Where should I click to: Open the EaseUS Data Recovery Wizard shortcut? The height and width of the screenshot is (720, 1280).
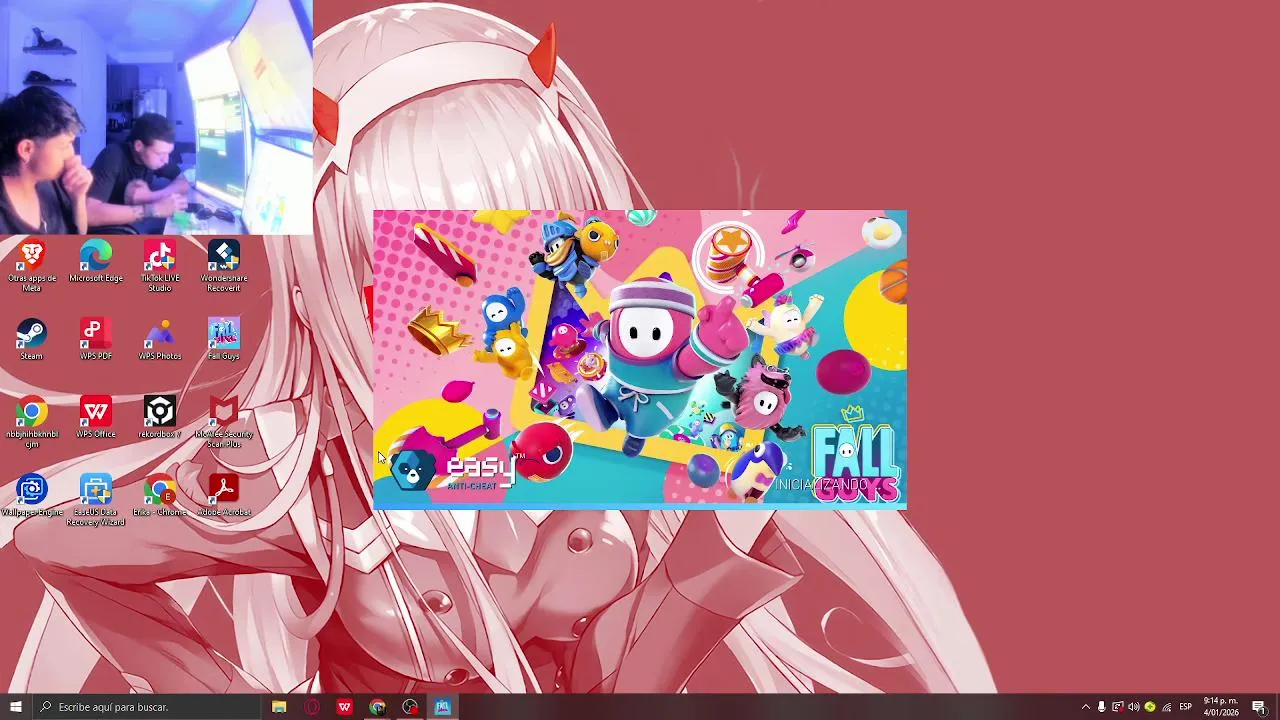click(96, 501)
